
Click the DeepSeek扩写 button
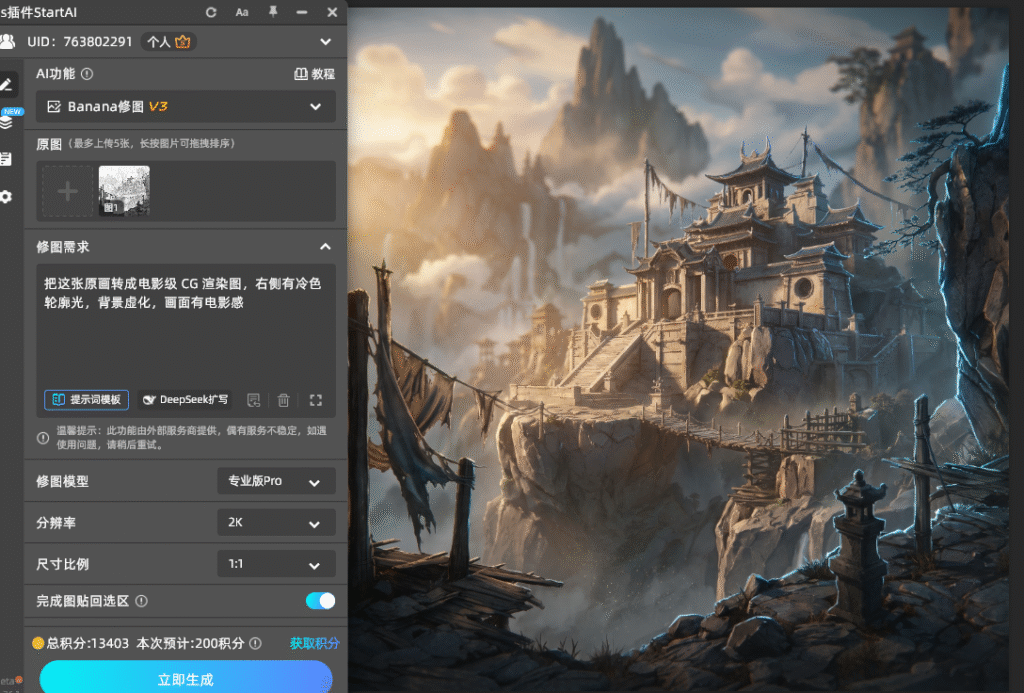(185, 400)
